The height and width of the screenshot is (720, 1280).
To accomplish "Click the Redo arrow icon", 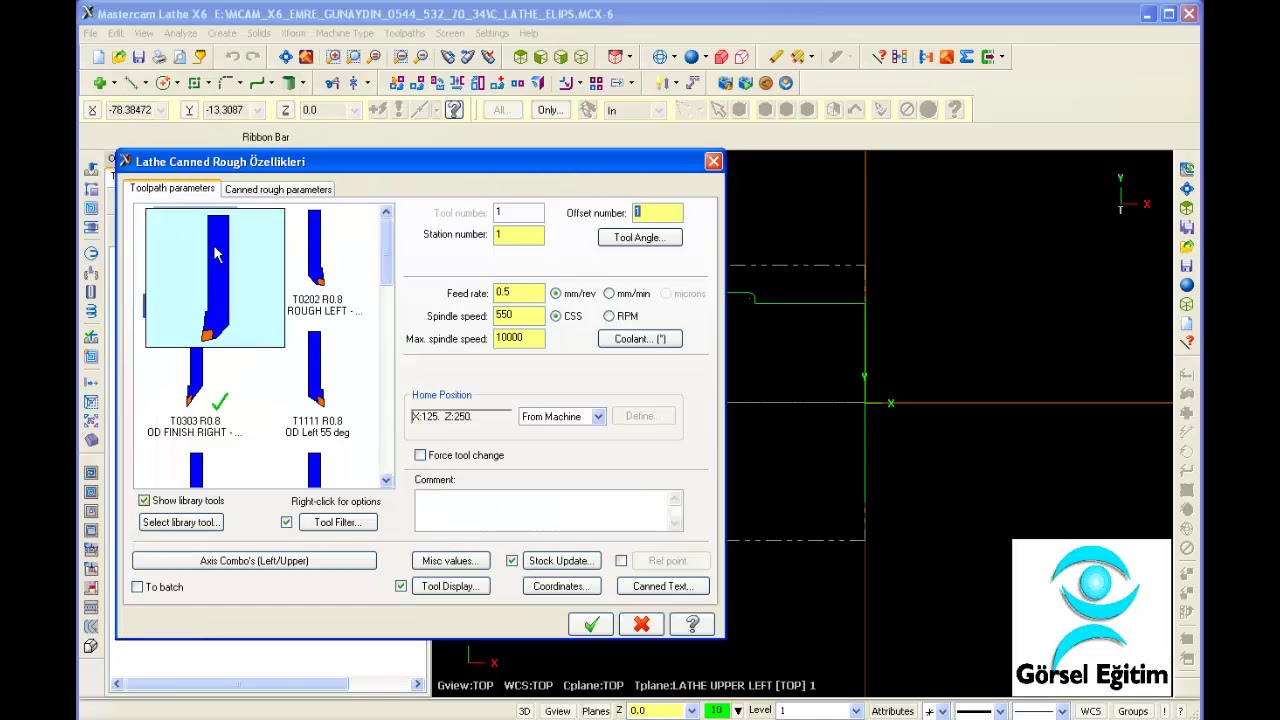I will (253, 57).
